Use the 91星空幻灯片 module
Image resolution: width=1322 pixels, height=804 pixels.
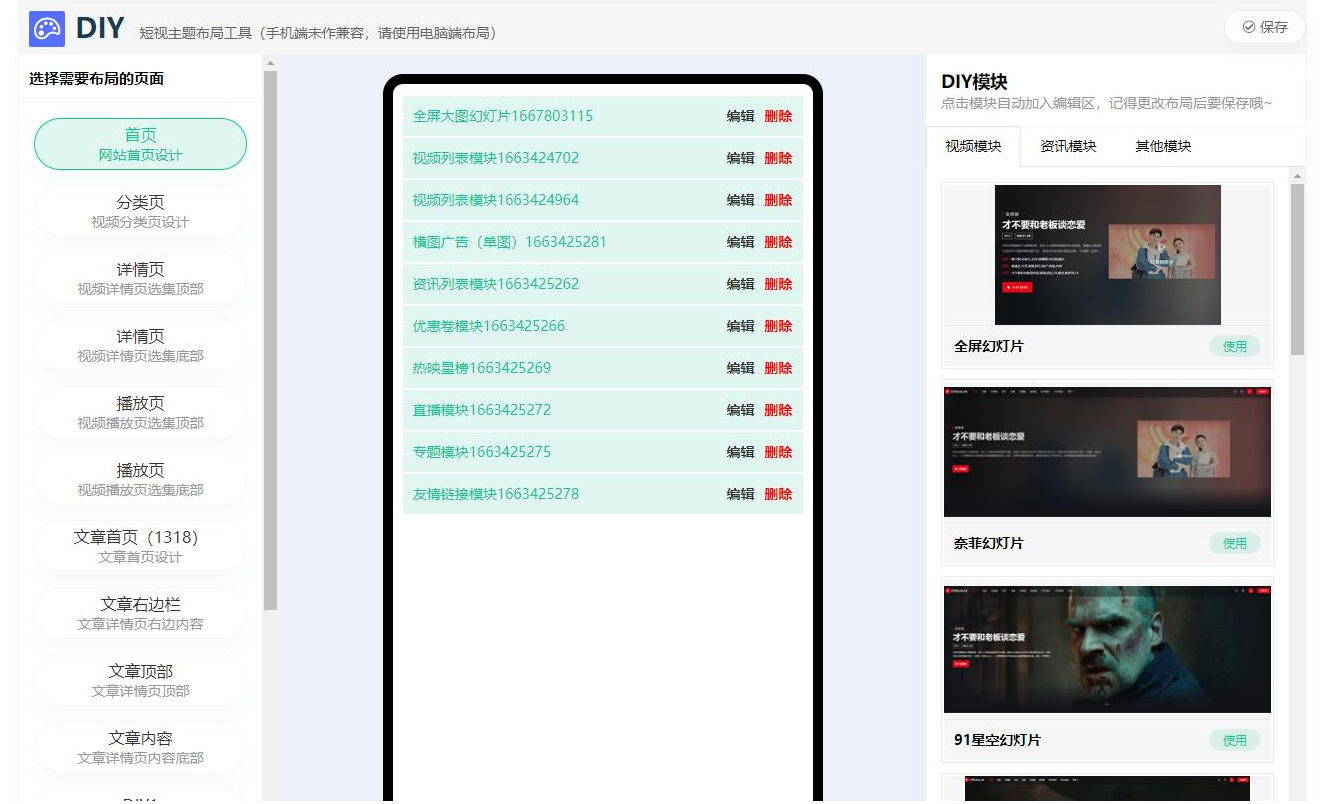point(1235,740)
